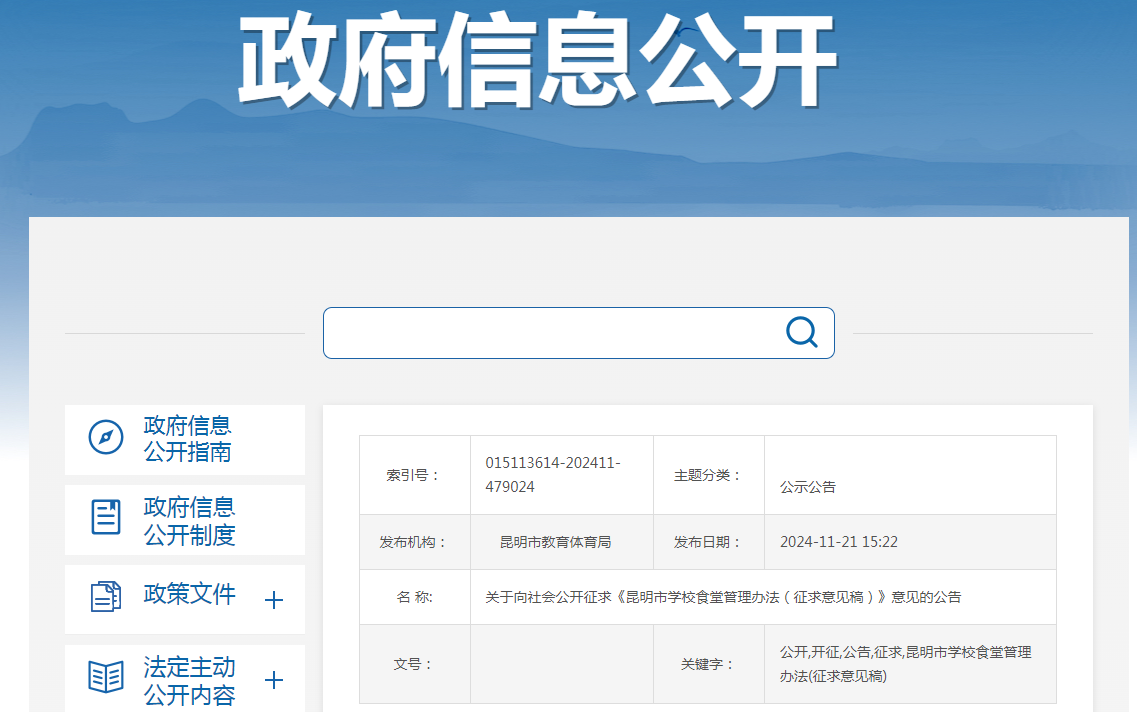This screenshot has height=712, width=1137.
Task: Expand 法定主动公开内容 with its plus sign
Action: click(x=273, y=680)
